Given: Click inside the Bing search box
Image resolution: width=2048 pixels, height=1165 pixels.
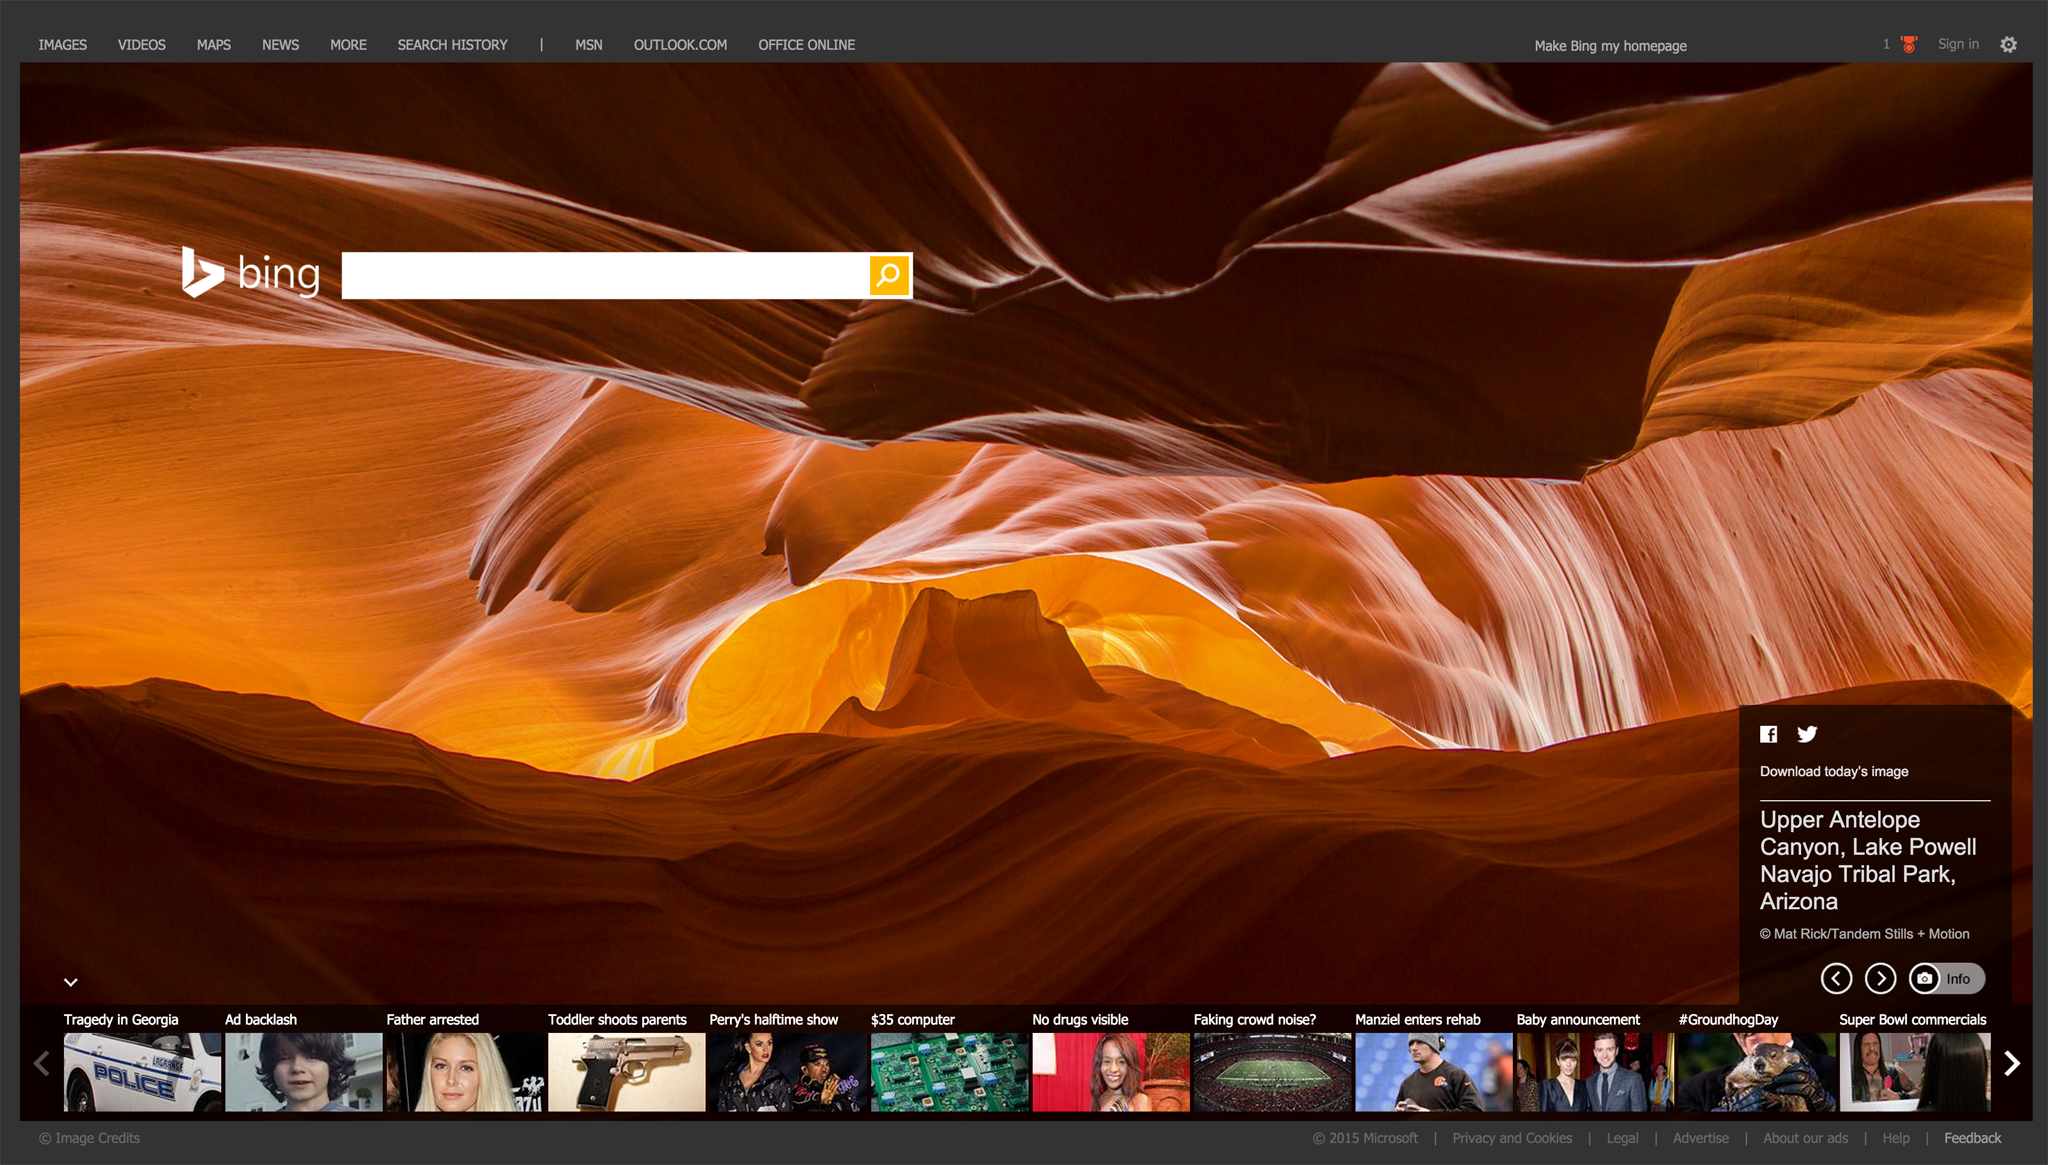Looking at the screenshot, I should click(605, 275).
